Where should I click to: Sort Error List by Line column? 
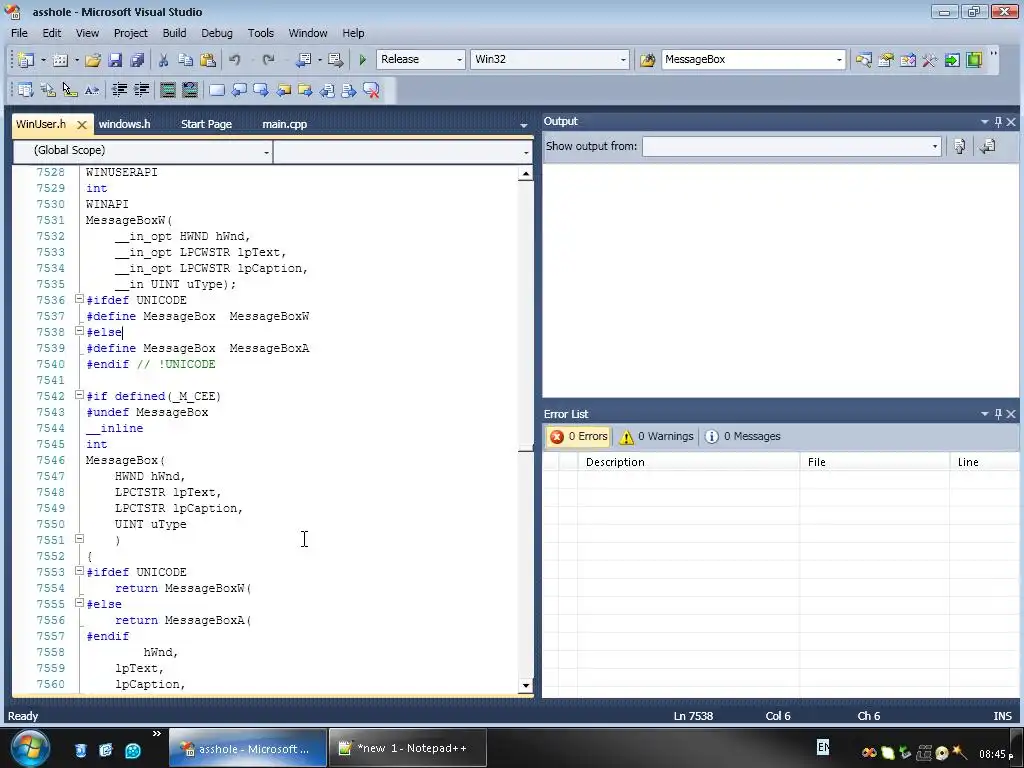click(x=984, y=462)
